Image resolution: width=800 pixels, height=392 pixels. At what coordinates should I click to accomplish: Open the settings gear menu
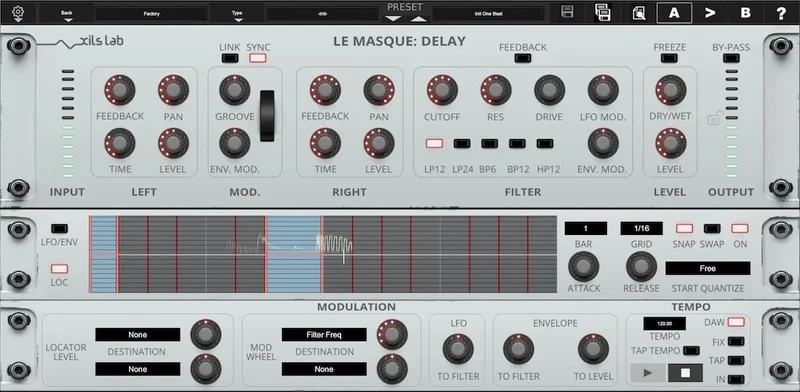[18, 12]
